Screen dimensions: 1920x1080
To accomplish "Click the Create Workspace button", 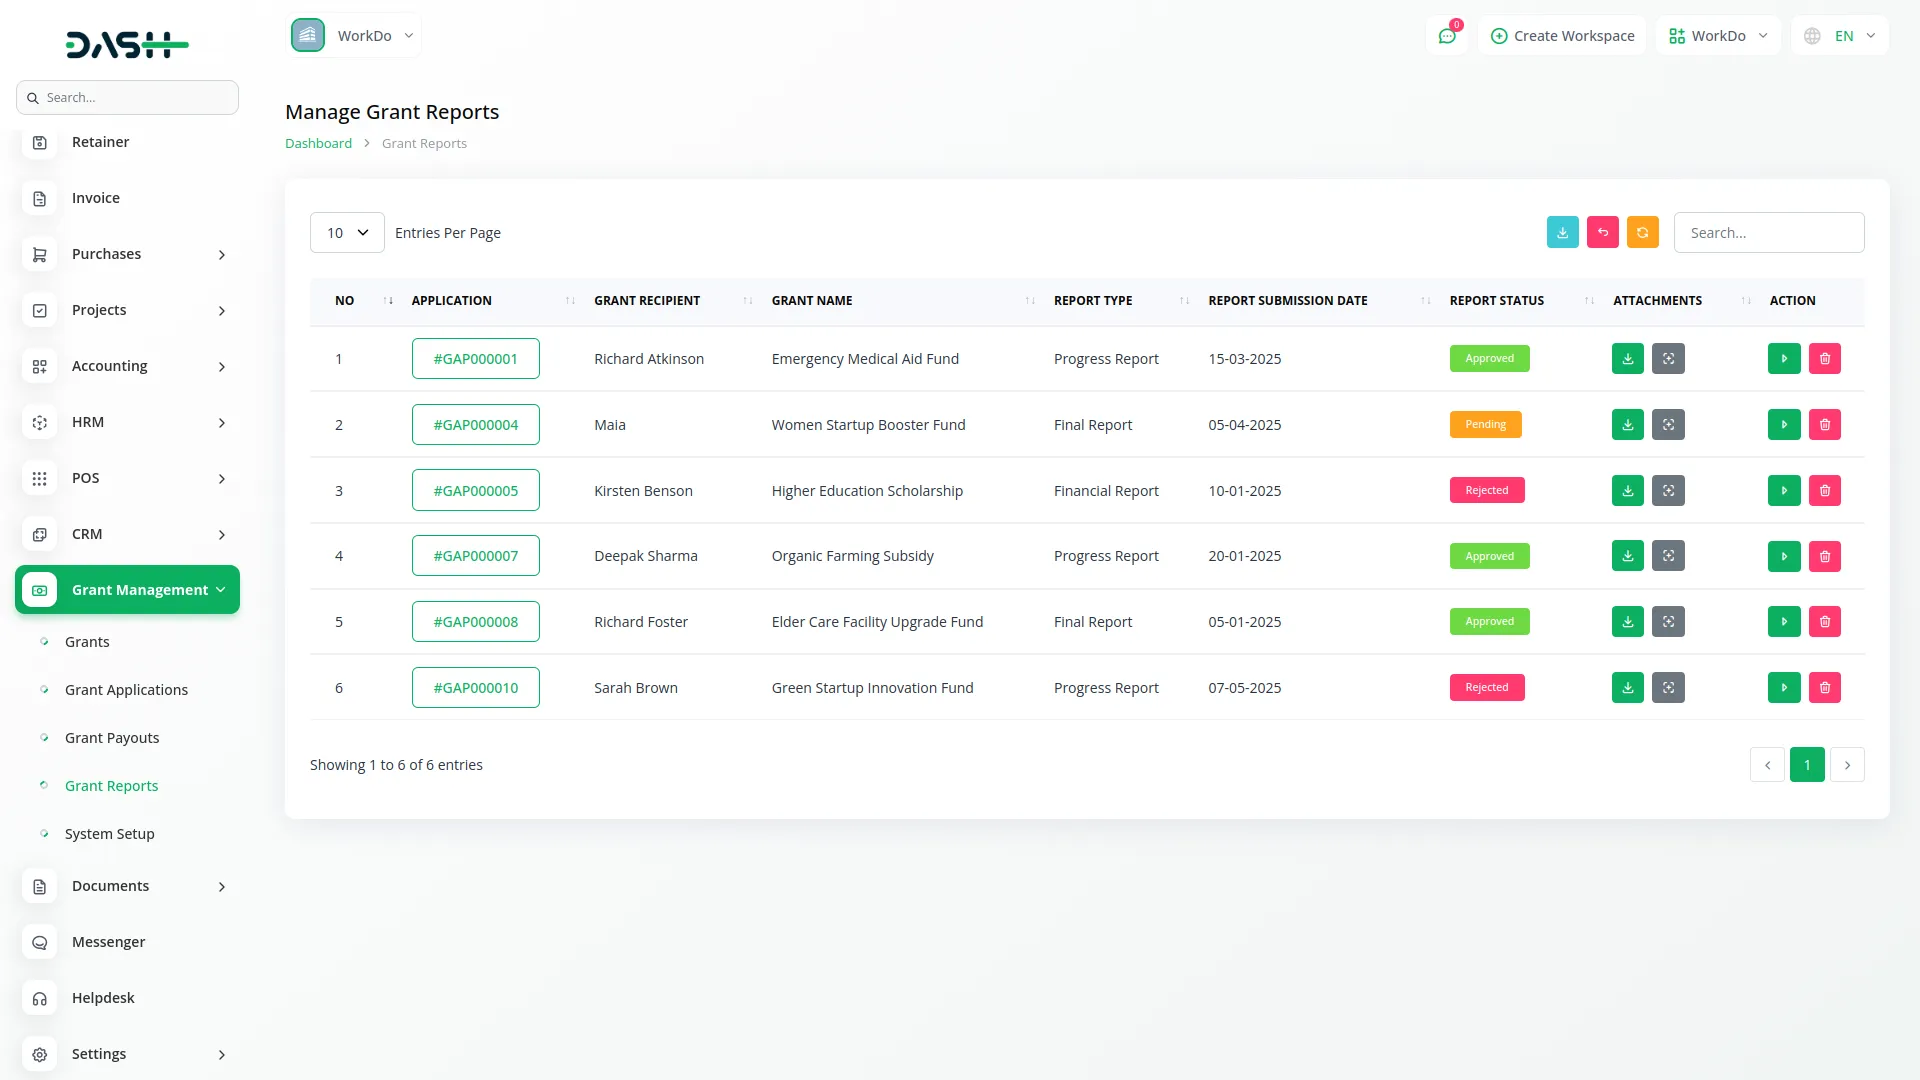I will tap(1562, 35).
